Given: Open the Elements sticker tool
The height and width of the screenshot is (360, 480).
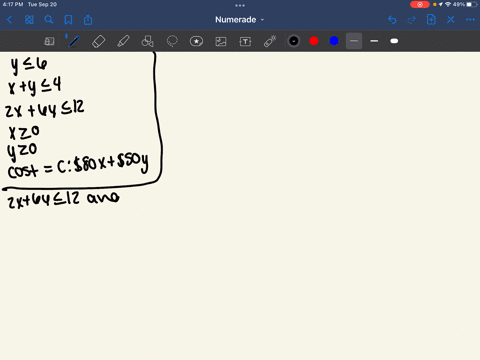Looking at the screenshot, I should (196, 41).
